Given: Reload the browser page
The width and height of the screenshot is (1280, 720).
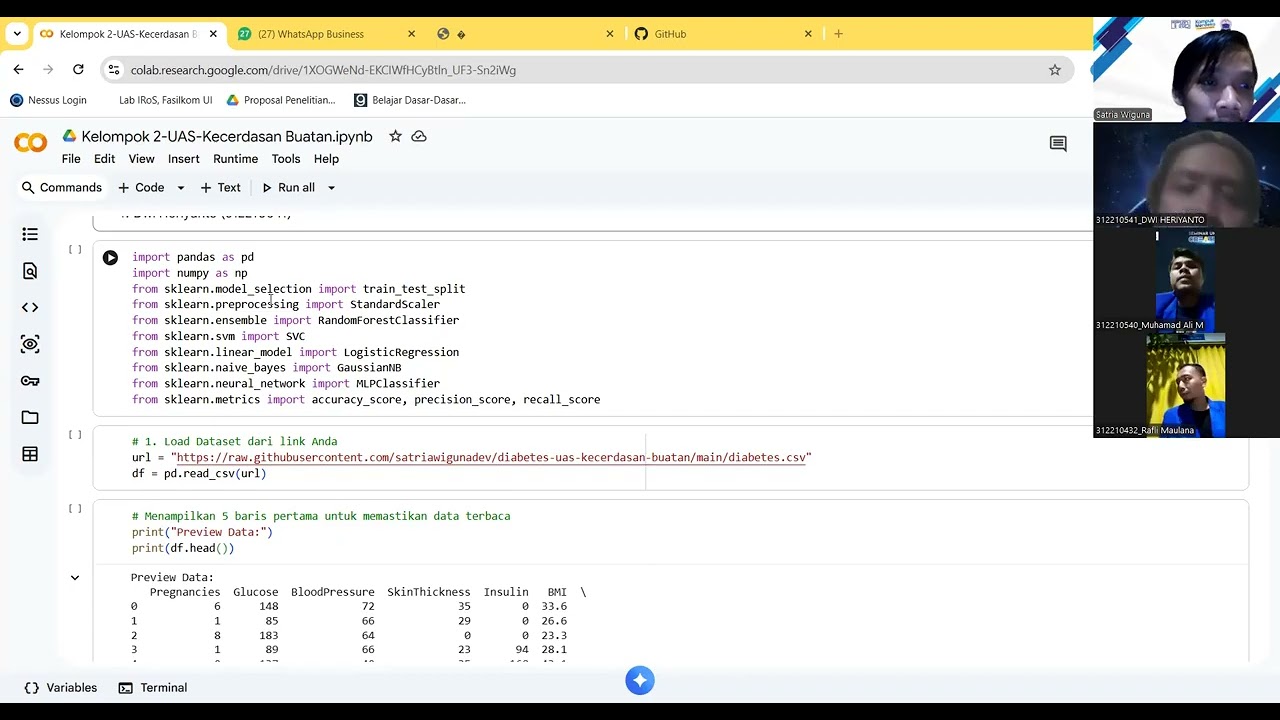Looking at the screenshot, I should click(78, 70).
